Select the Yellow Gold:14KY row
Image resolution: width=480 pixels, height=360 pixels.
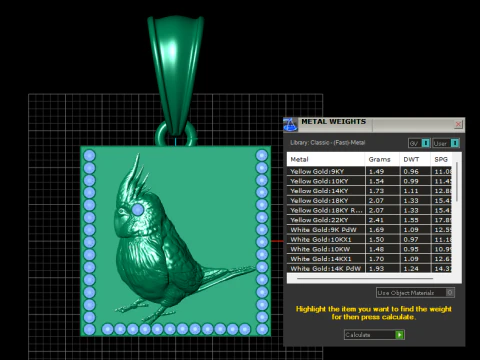click(369, 191)
